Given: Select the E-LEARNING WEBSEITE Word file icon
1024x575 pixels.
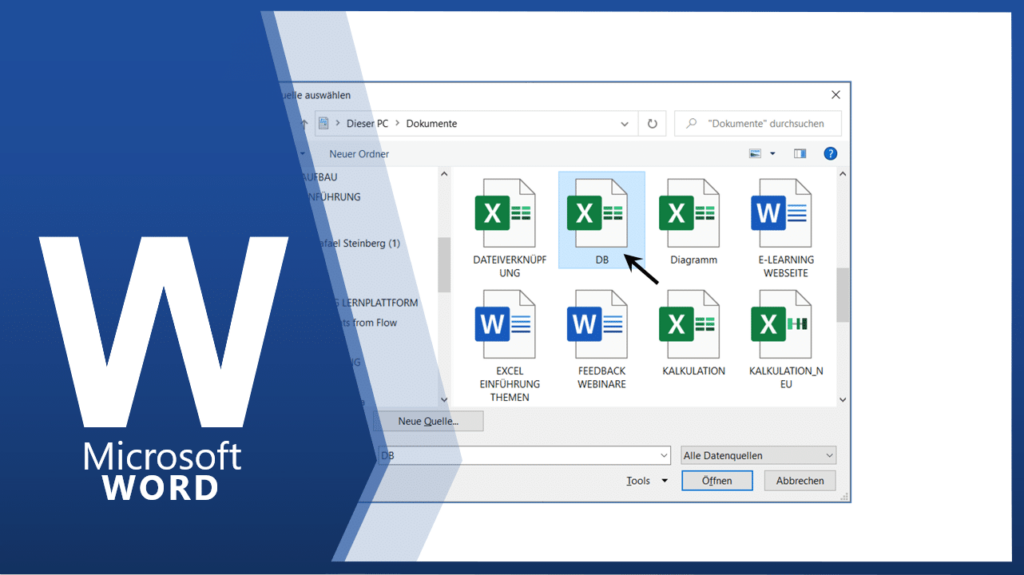Looking at the screenshot, I should point(782,214).
